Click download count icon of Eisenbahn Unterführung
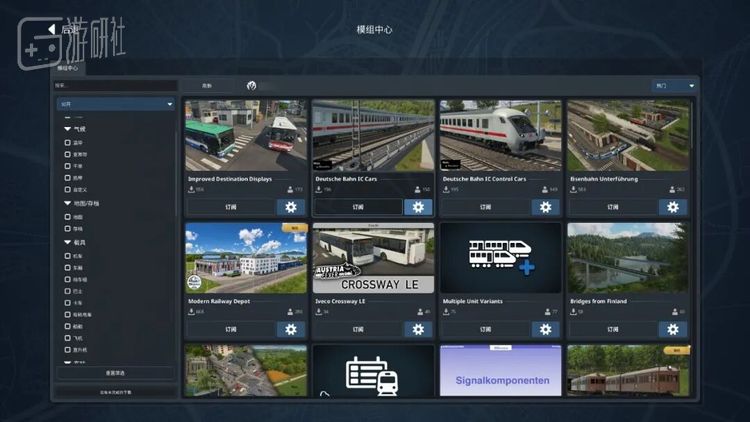Screen dimensions: 750x422 coord(573,189)
